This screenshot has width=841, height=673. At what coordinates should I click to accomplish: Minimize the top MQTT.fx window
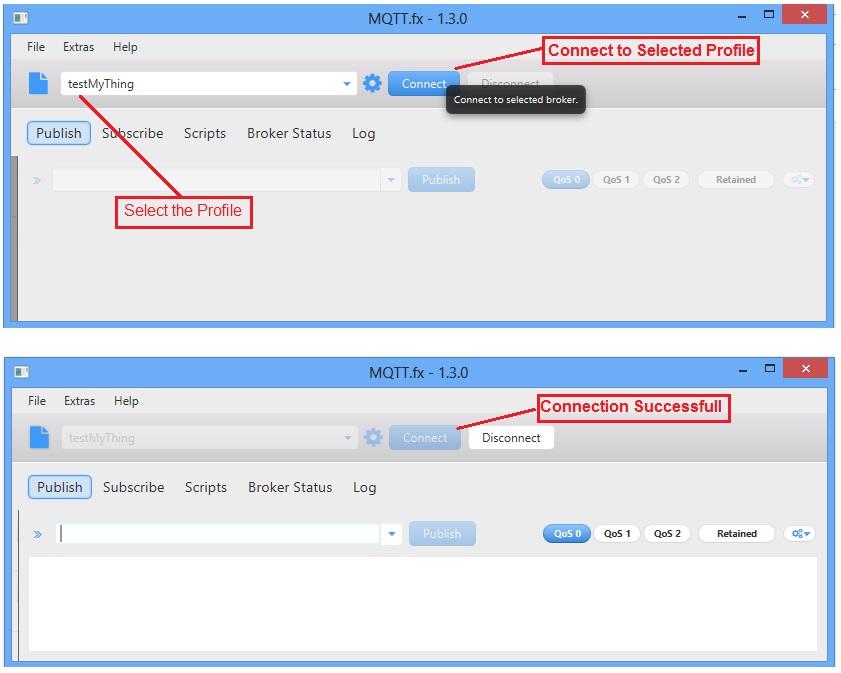click(742, 16)
